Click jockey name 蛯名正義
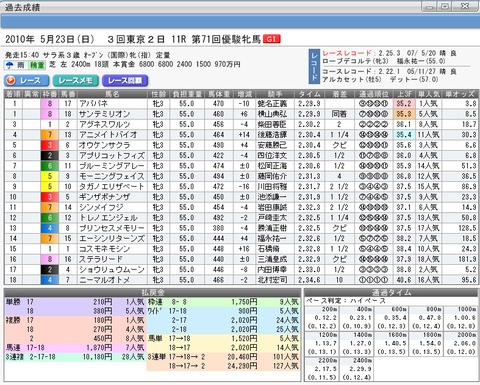The height and width of the screenshot is (385, 480). [272, 104]
